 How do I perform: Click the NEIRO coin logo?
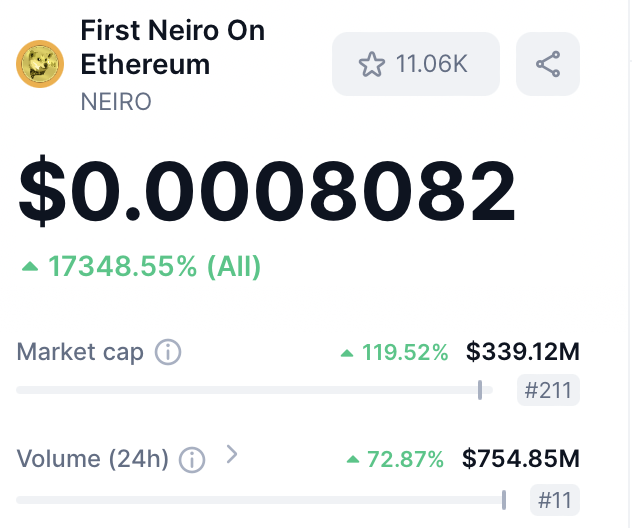[40, 64]
